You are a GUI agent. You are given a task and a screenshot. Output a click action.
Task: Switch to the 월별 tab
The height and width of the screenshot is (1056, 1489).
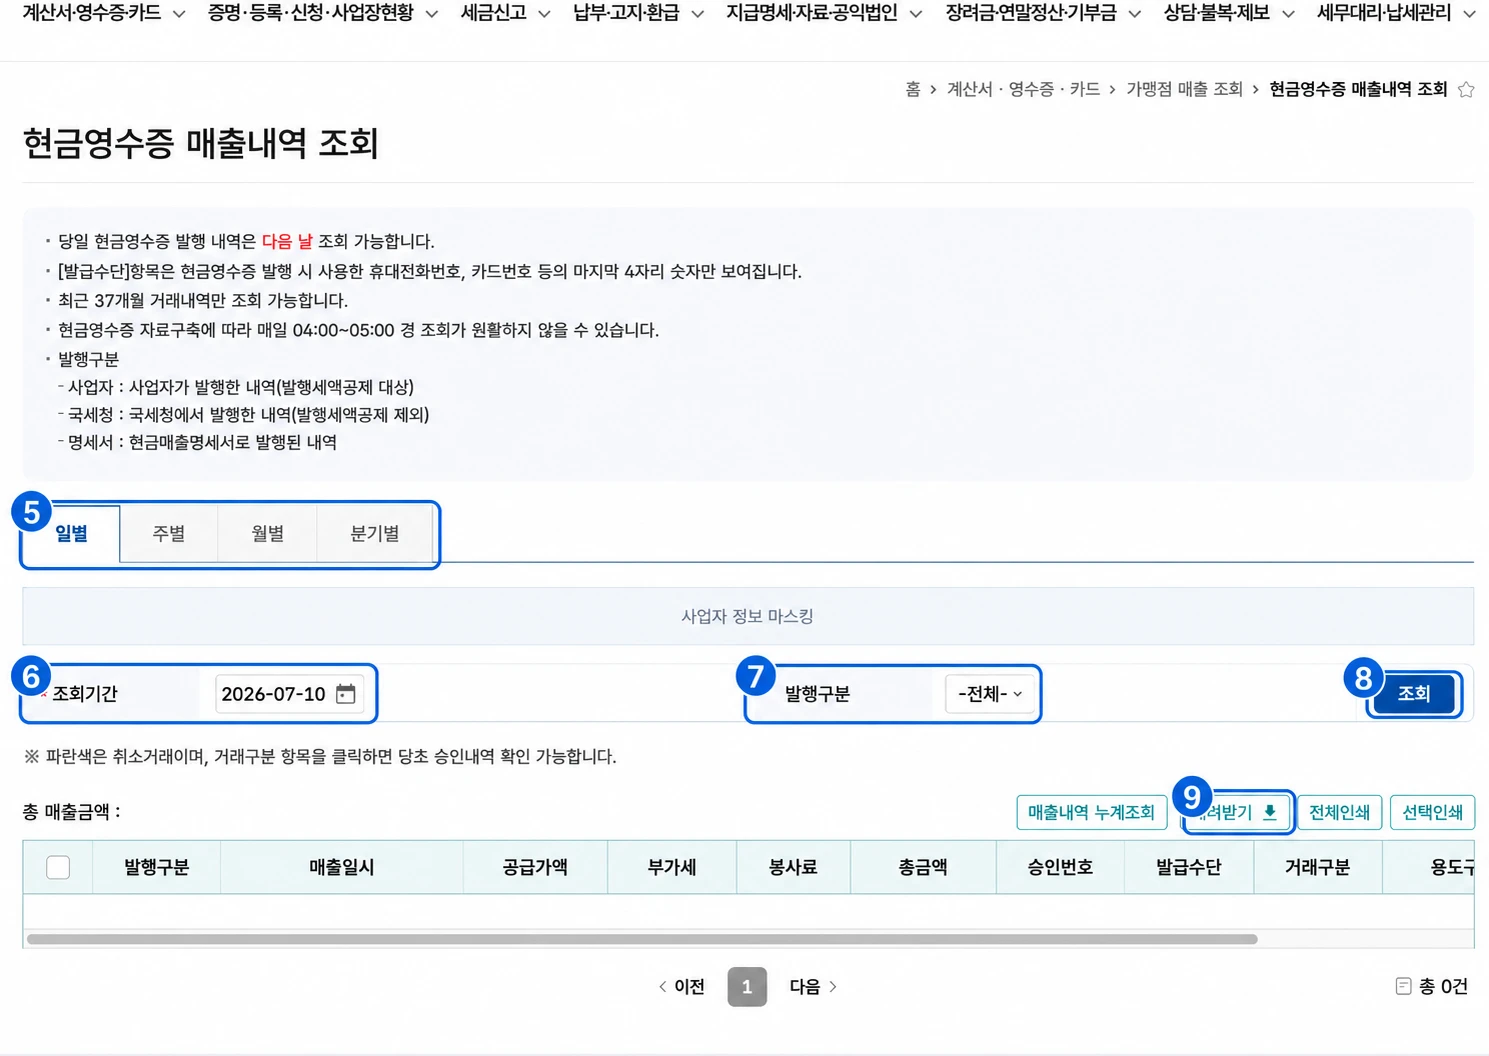(x=268, y=534)
